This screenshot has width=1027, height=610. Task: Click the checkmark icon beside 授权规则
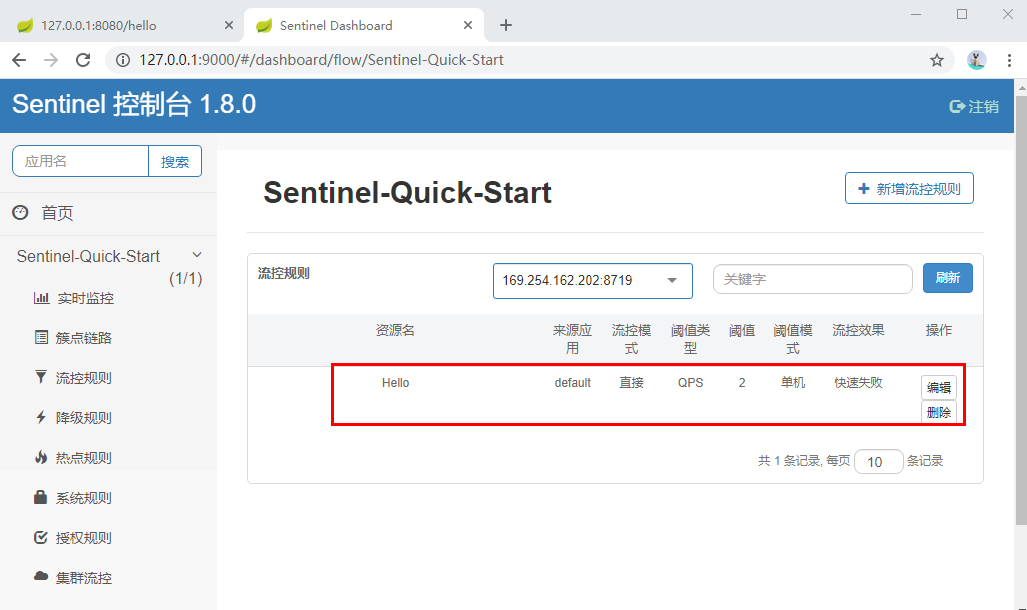[41, 537]
